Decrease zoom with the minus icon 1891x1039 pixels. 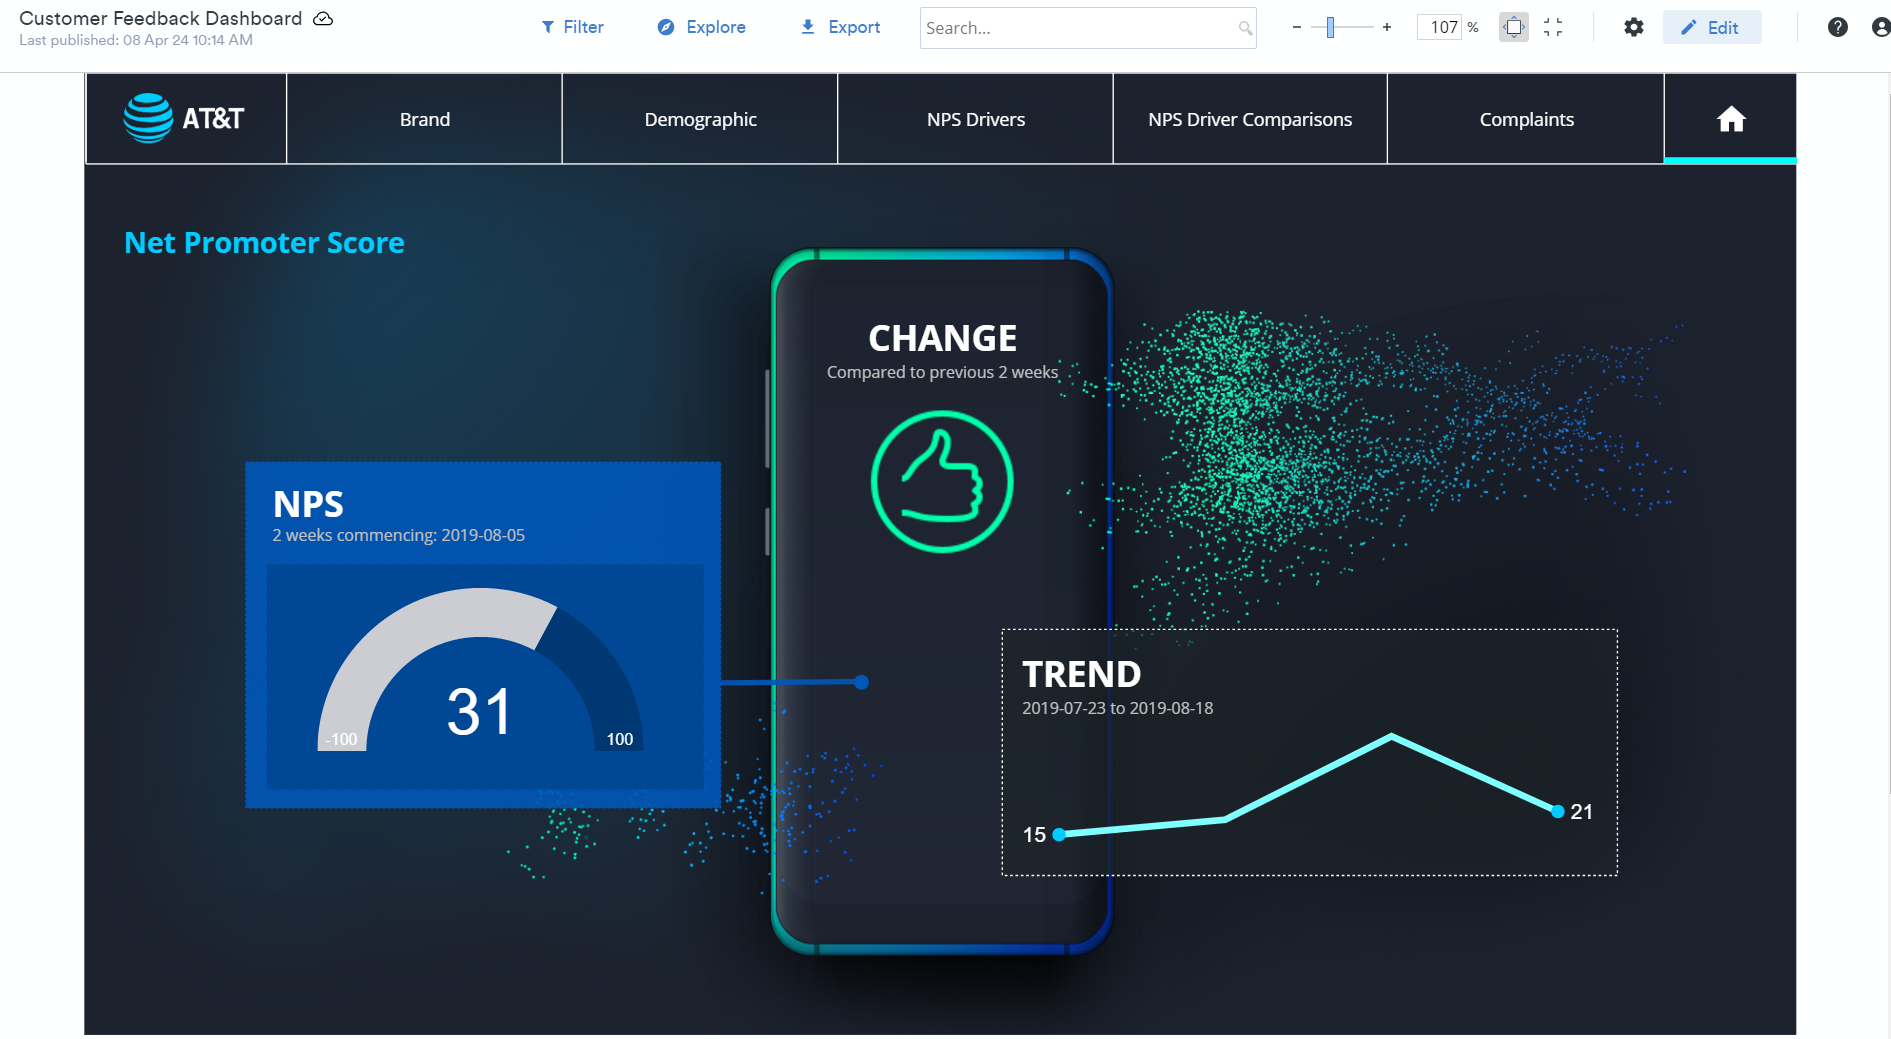click(1297, 28)
